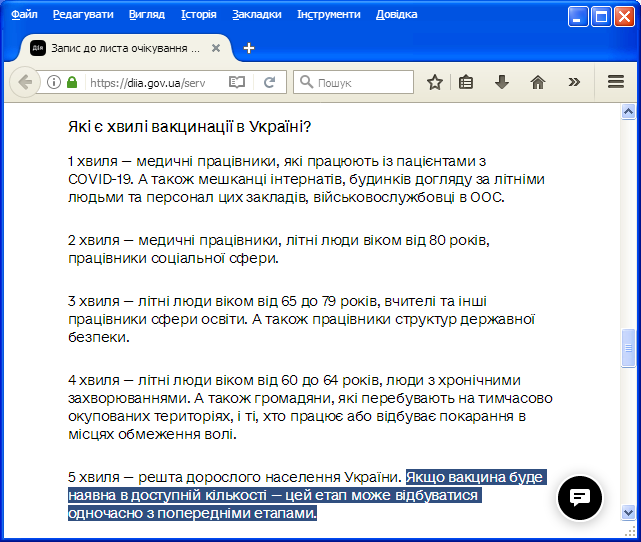Screen dimensions: 641x542
Task: Open site information icon in address bar
Action: click(54, 82)
